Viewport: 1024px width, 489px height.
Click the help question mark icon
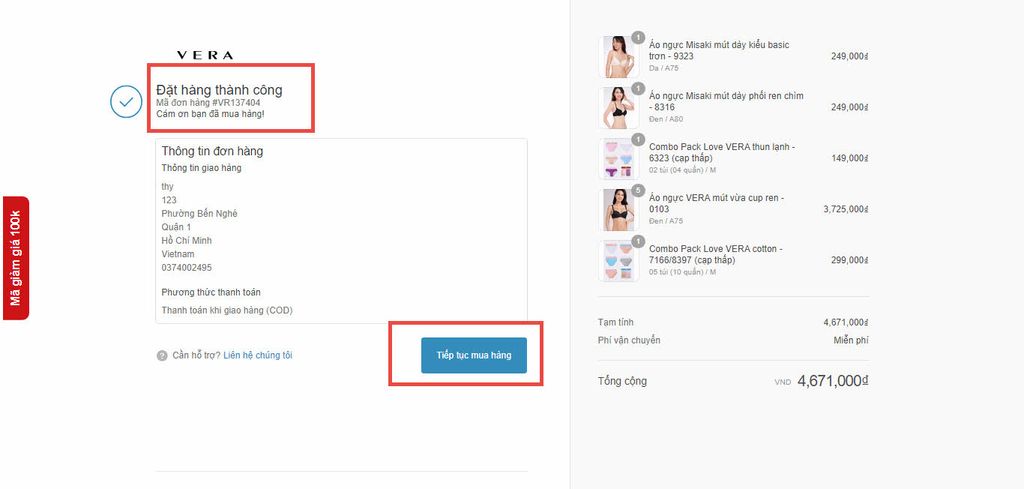pyautogui.click(x=162, y=356)
